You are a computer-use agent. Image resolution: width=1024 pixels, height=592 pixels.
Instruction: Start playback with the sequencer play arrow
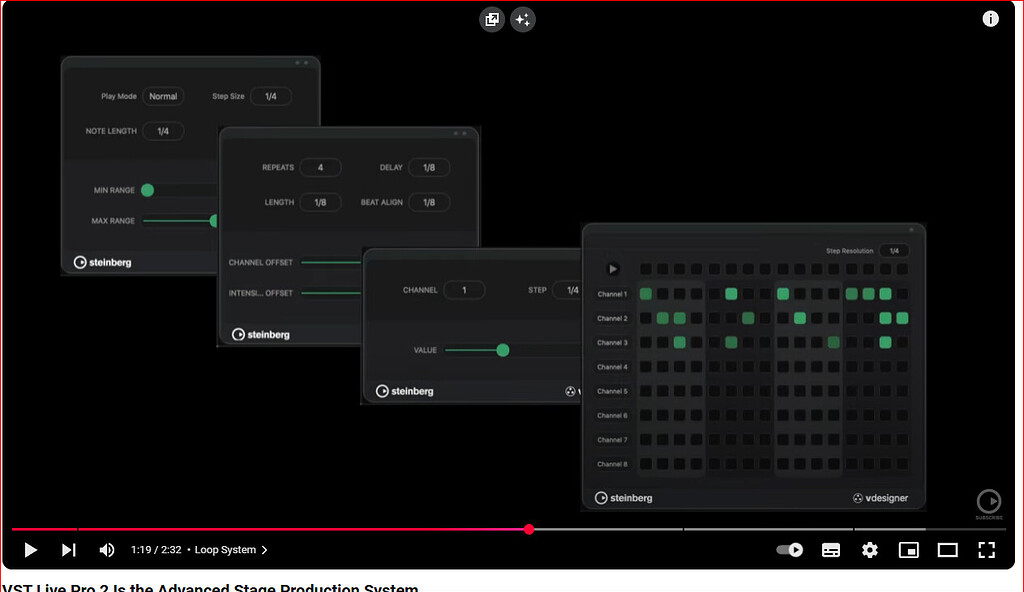(614, 268)
